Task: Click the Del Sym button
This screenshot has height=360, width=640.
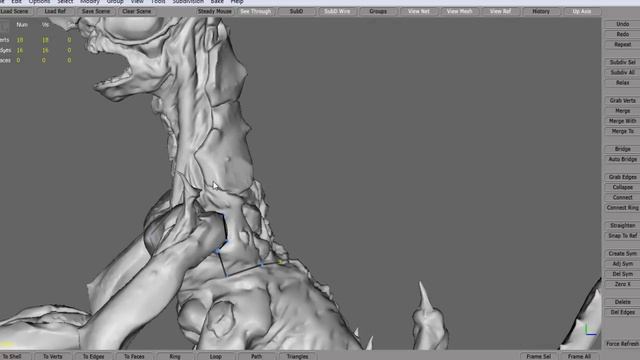Action: click(x=622, y=274)
